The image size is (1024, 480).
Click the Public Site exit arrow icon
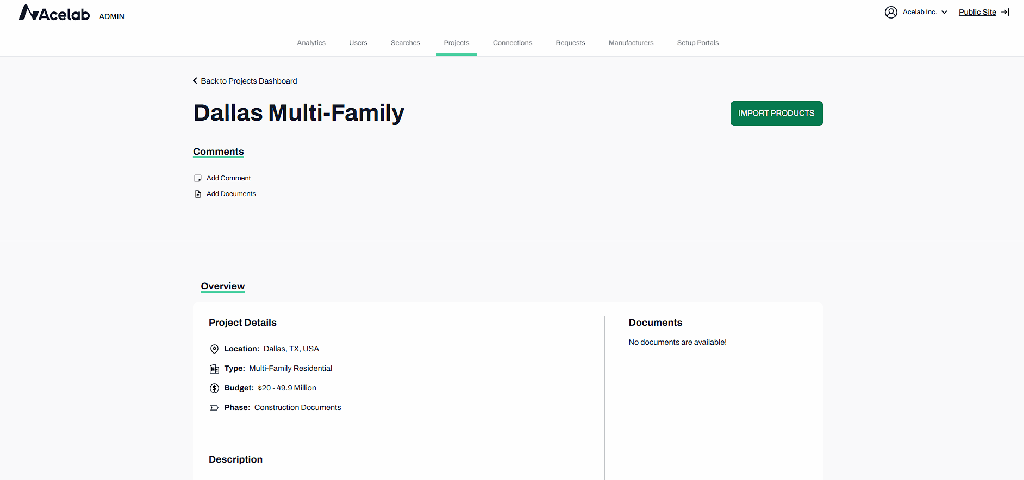(x=1004, y=12)
